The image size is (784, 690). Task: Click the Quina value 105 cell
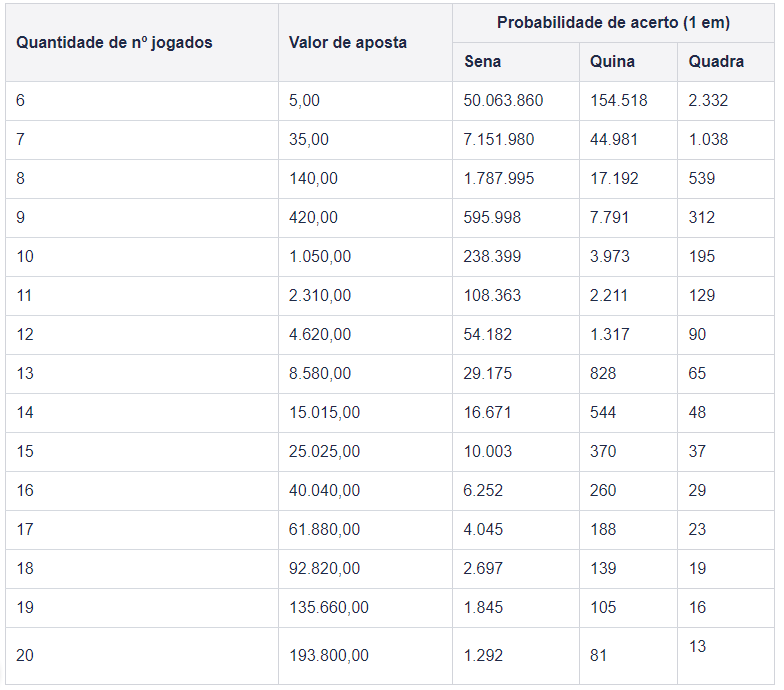(628, 608)
